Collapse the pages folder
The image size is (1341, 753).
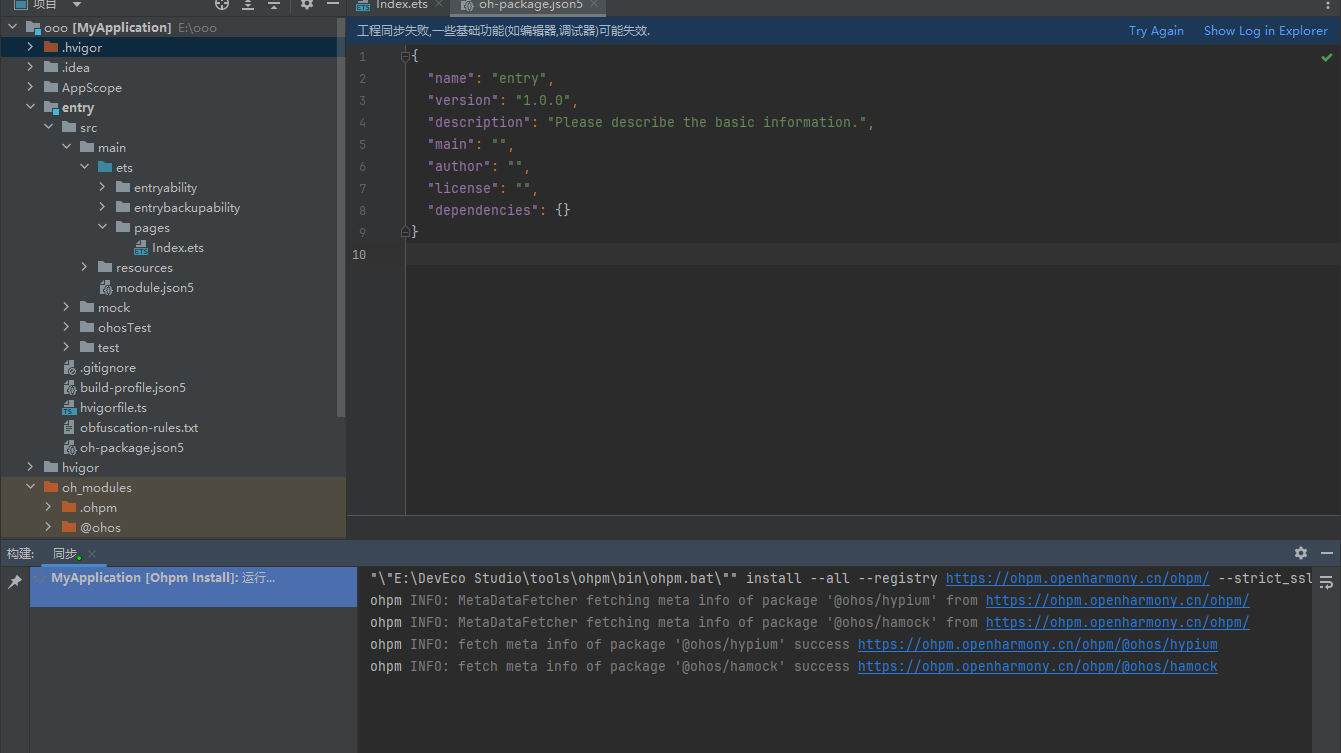coord(102,227)
